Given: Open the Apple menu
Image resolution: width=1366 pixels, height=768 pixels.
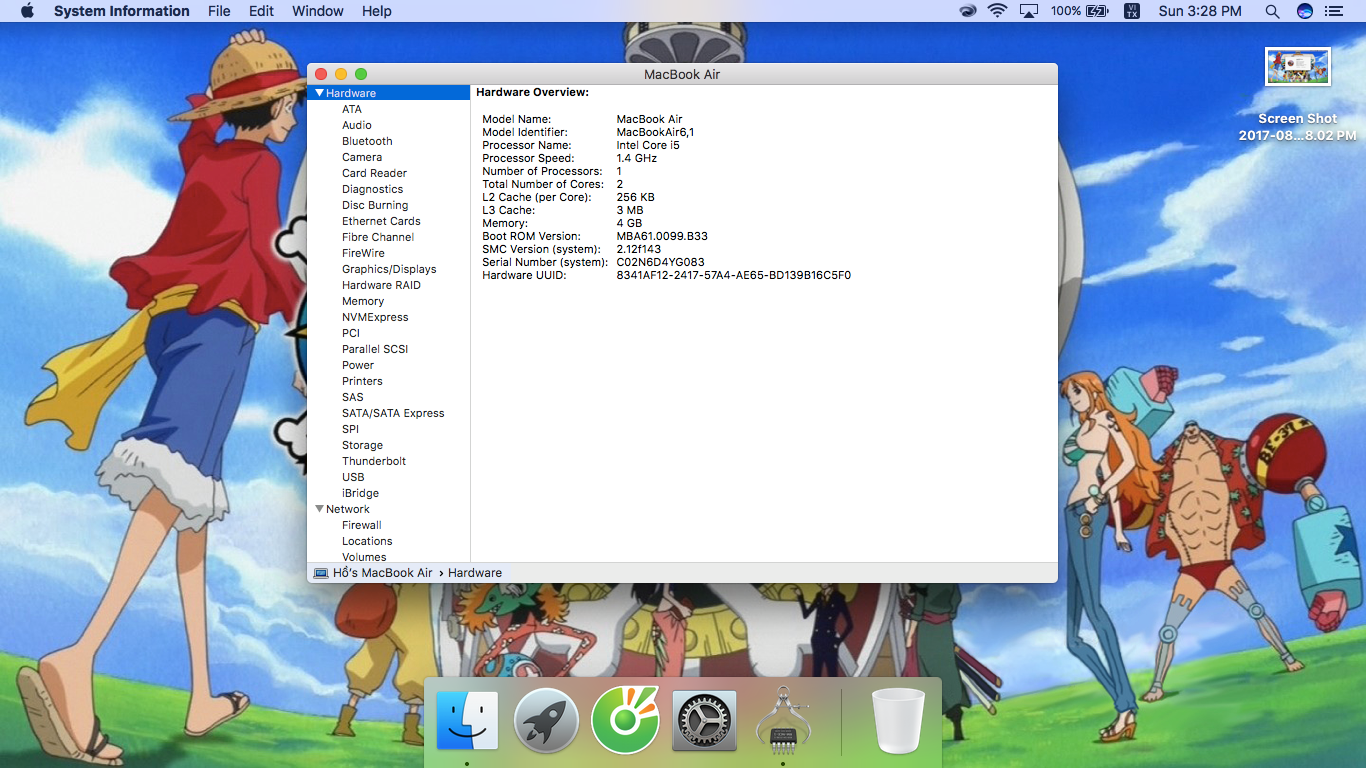Looking at the screenshot, I should pyautogui.click(x=27, y=11).
